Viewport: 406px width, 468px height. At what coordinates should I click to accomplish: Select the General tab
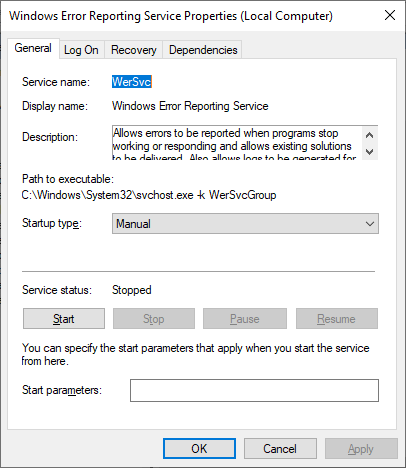(x=33, y=48)
